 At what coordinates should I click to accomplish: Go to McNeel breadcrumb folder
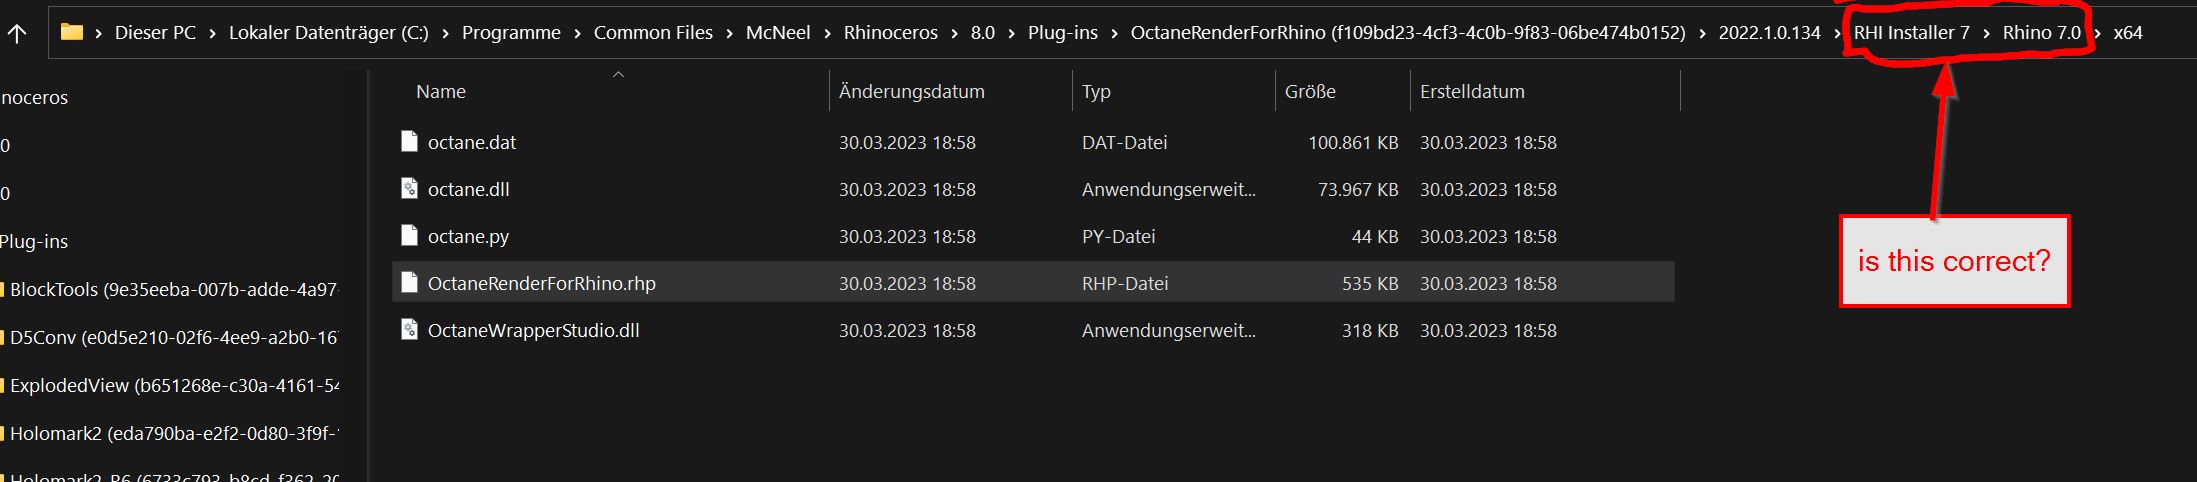[778, 33]
